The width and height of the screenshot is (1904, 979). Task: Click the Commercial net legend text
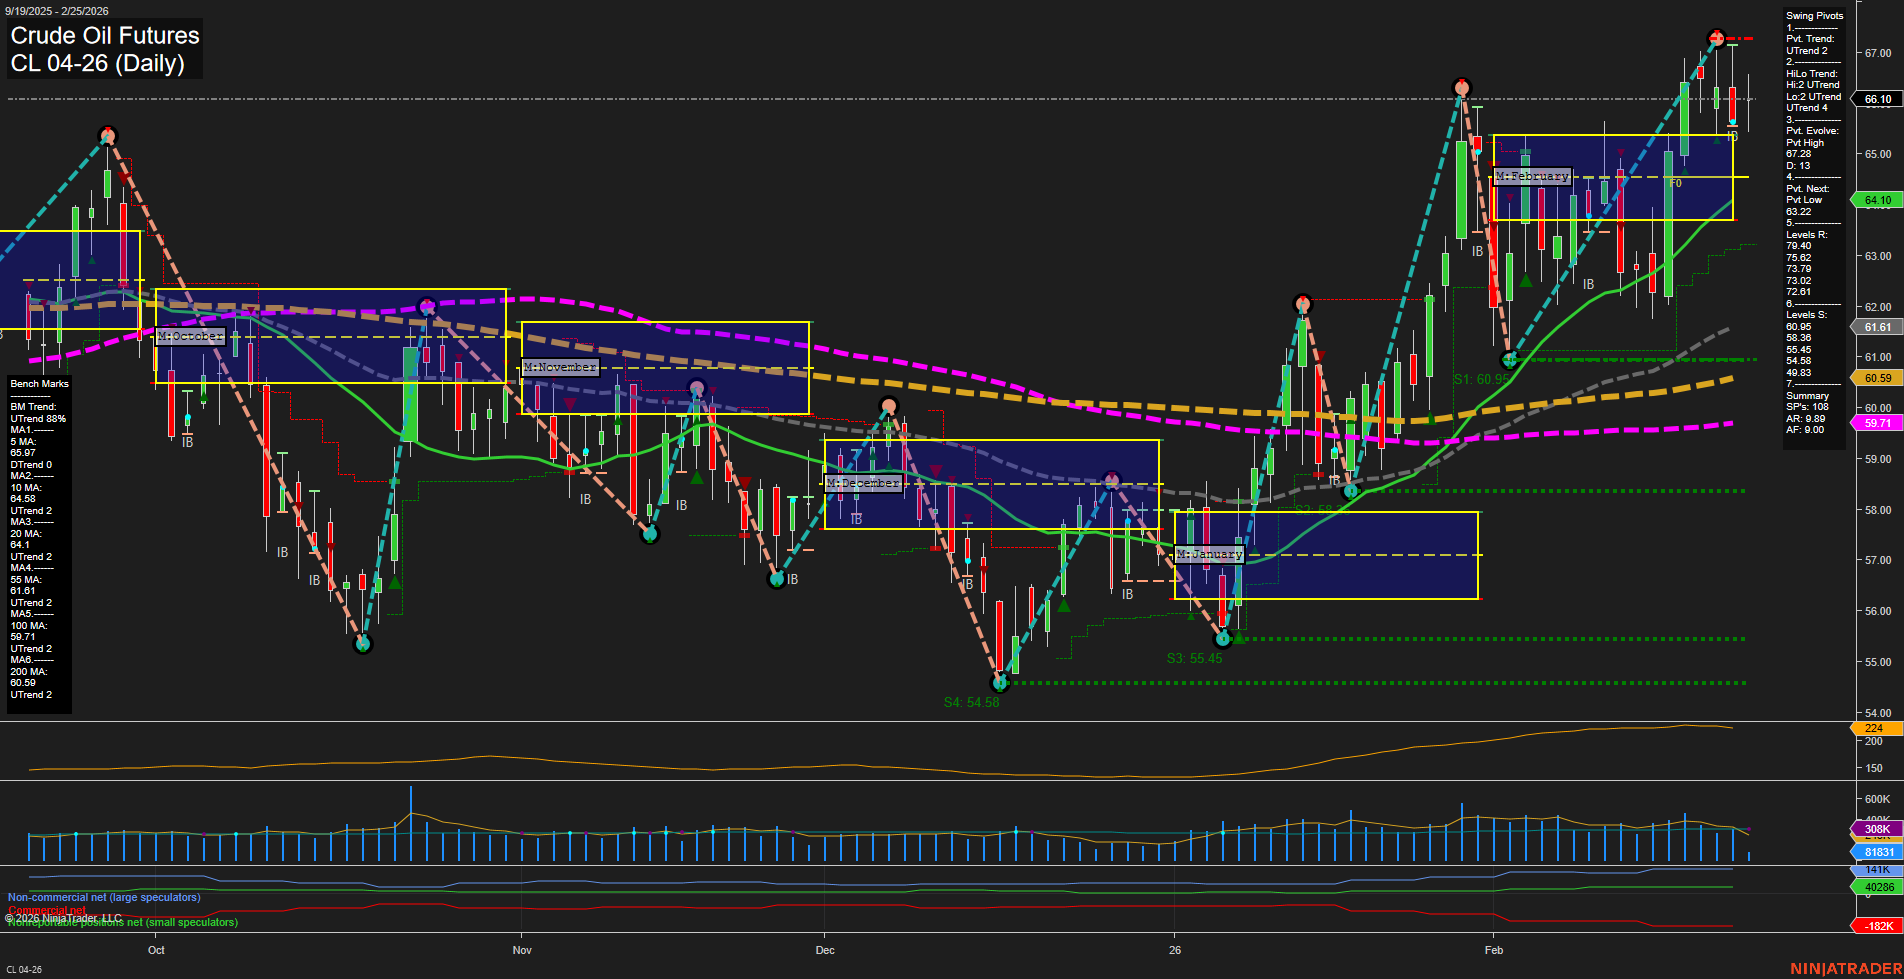[45, 910]
